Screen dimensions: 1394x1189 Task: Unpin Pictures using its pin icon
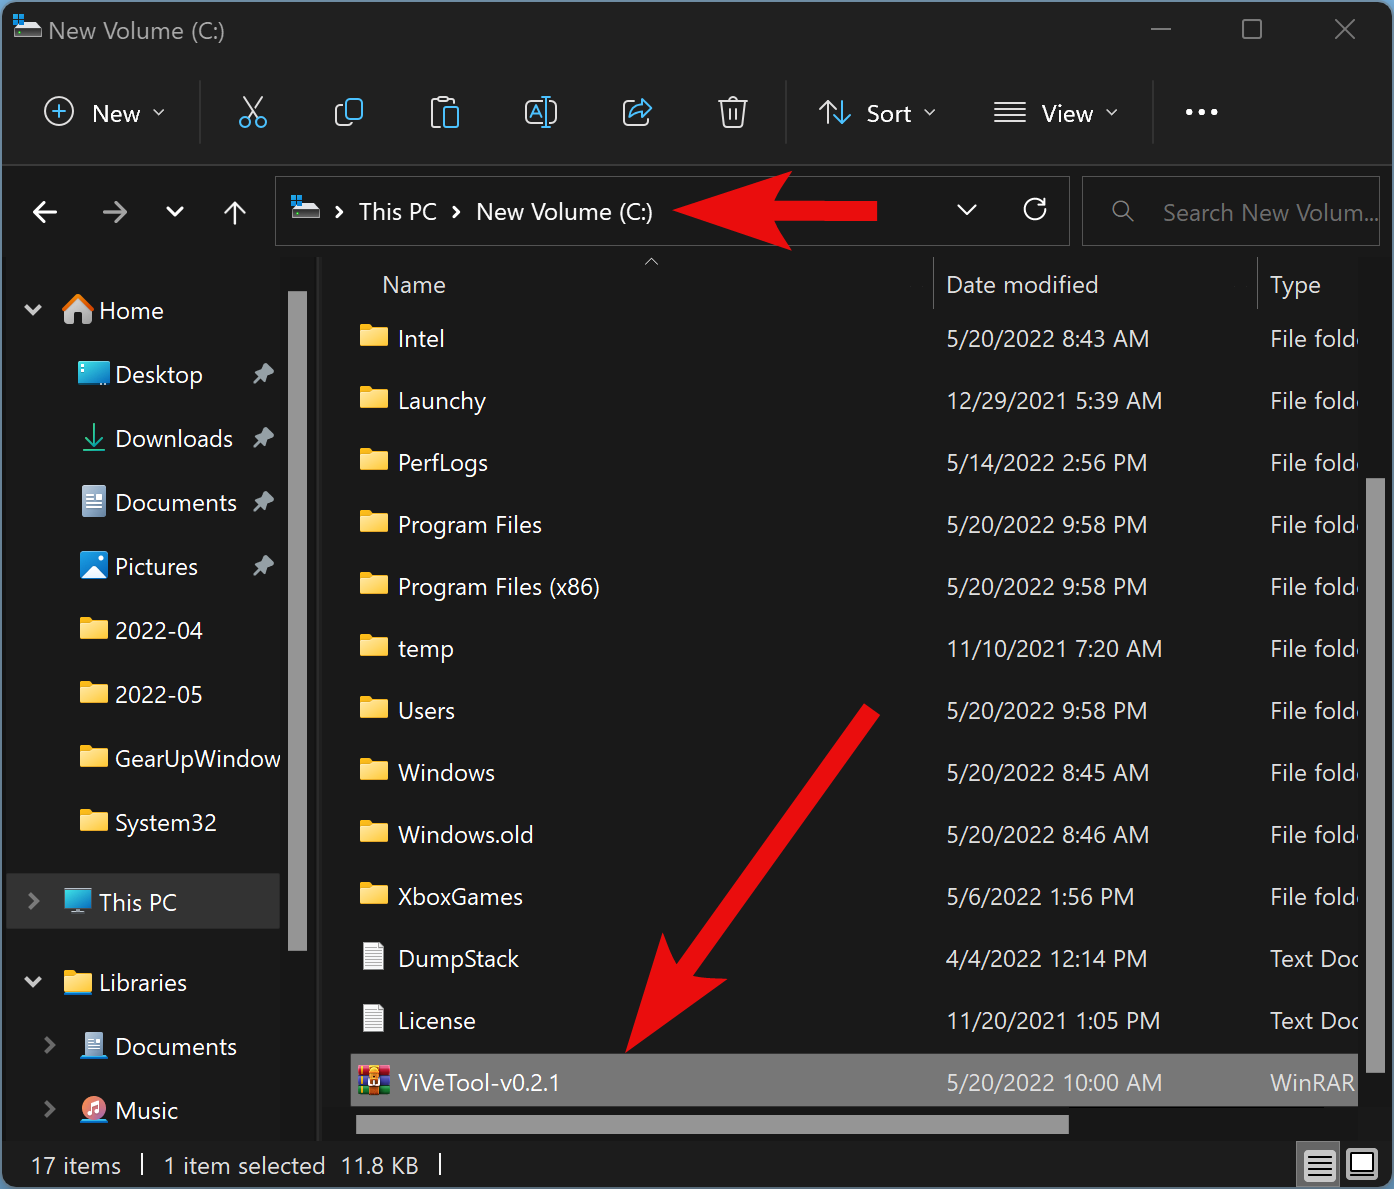click(263, 566)
